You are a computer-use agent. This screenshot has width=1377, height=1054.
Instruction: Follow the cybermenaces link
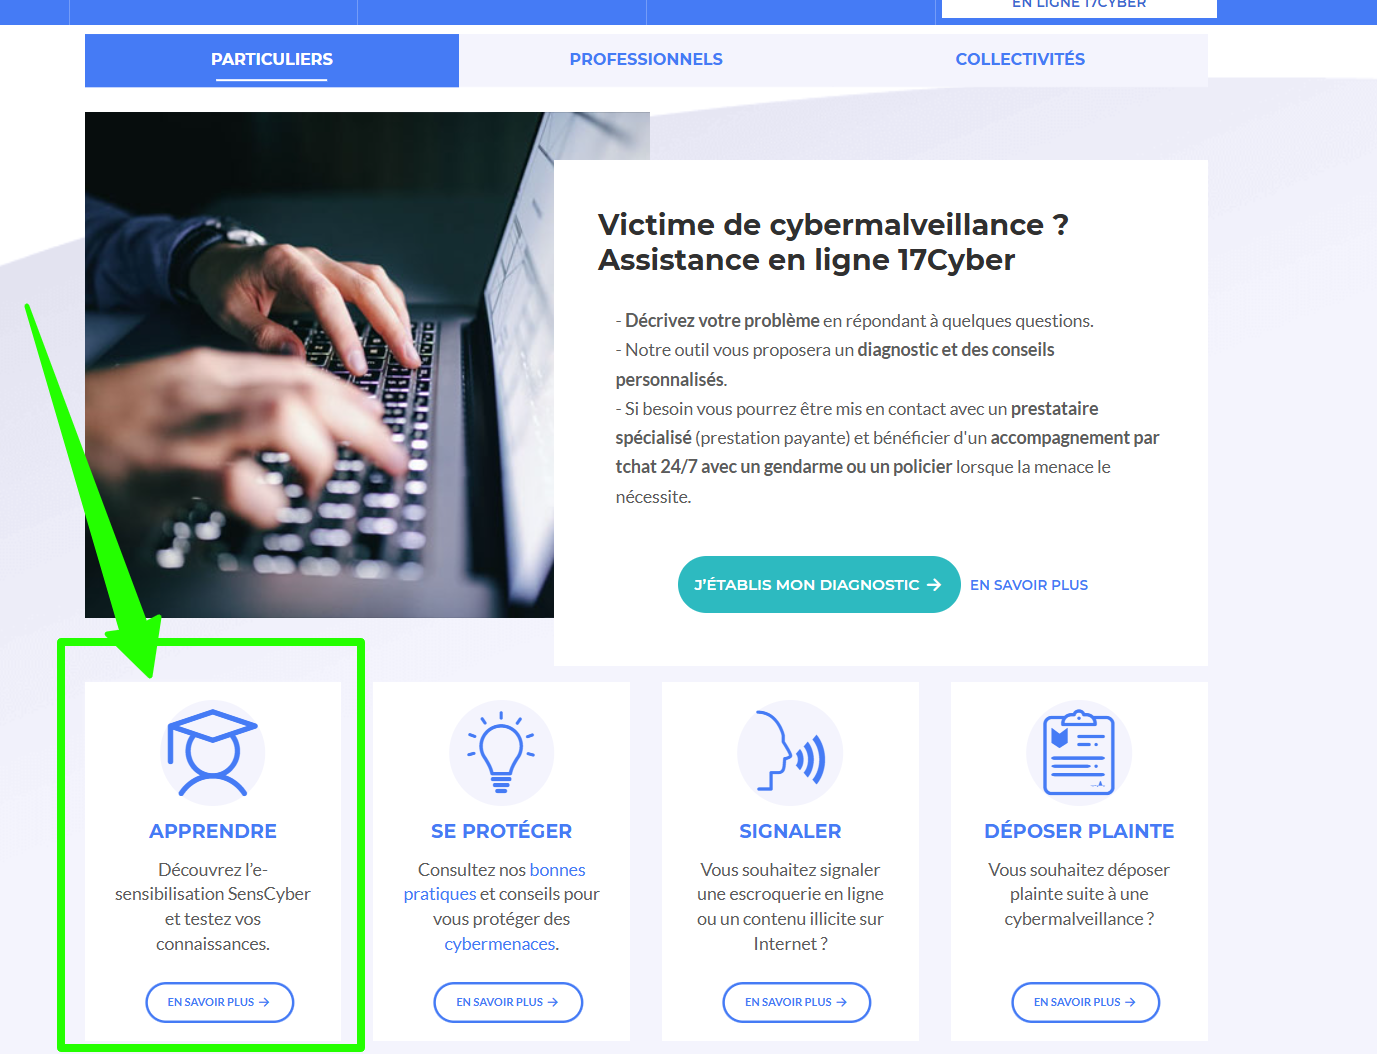[500, 944]
